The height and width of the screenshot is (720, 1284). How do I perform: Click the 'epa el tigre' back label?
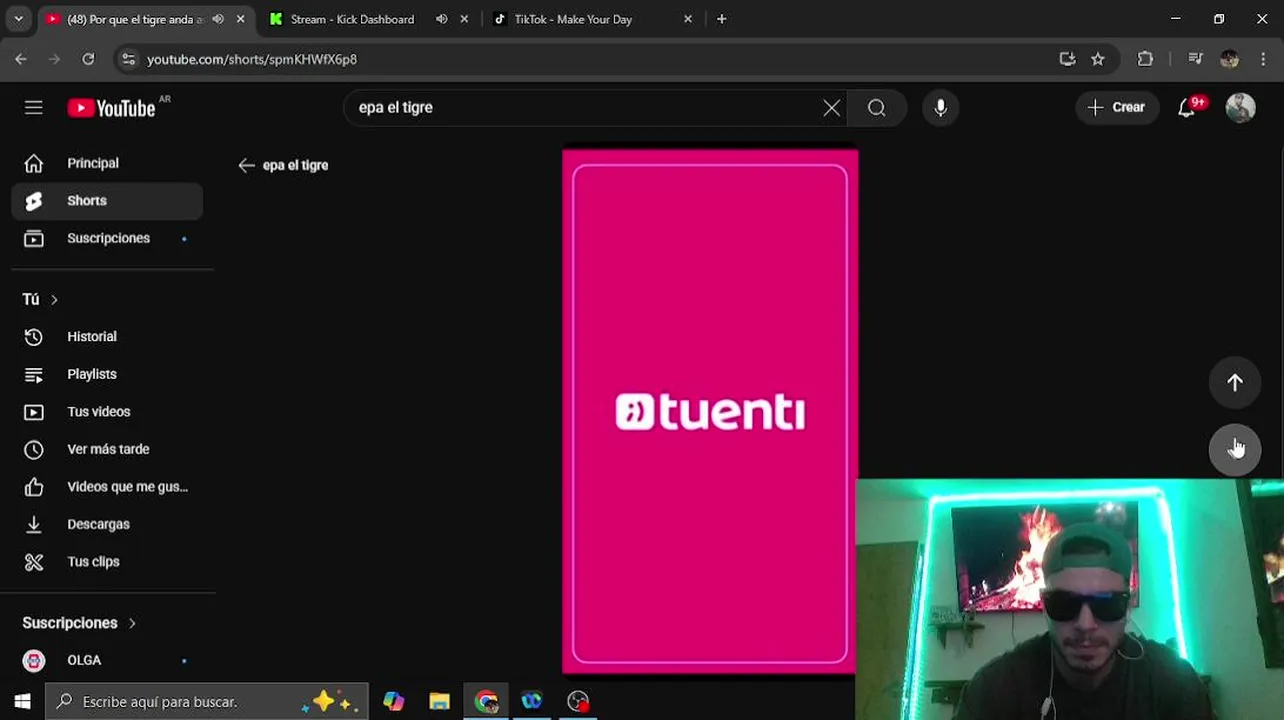pos(295,165)
